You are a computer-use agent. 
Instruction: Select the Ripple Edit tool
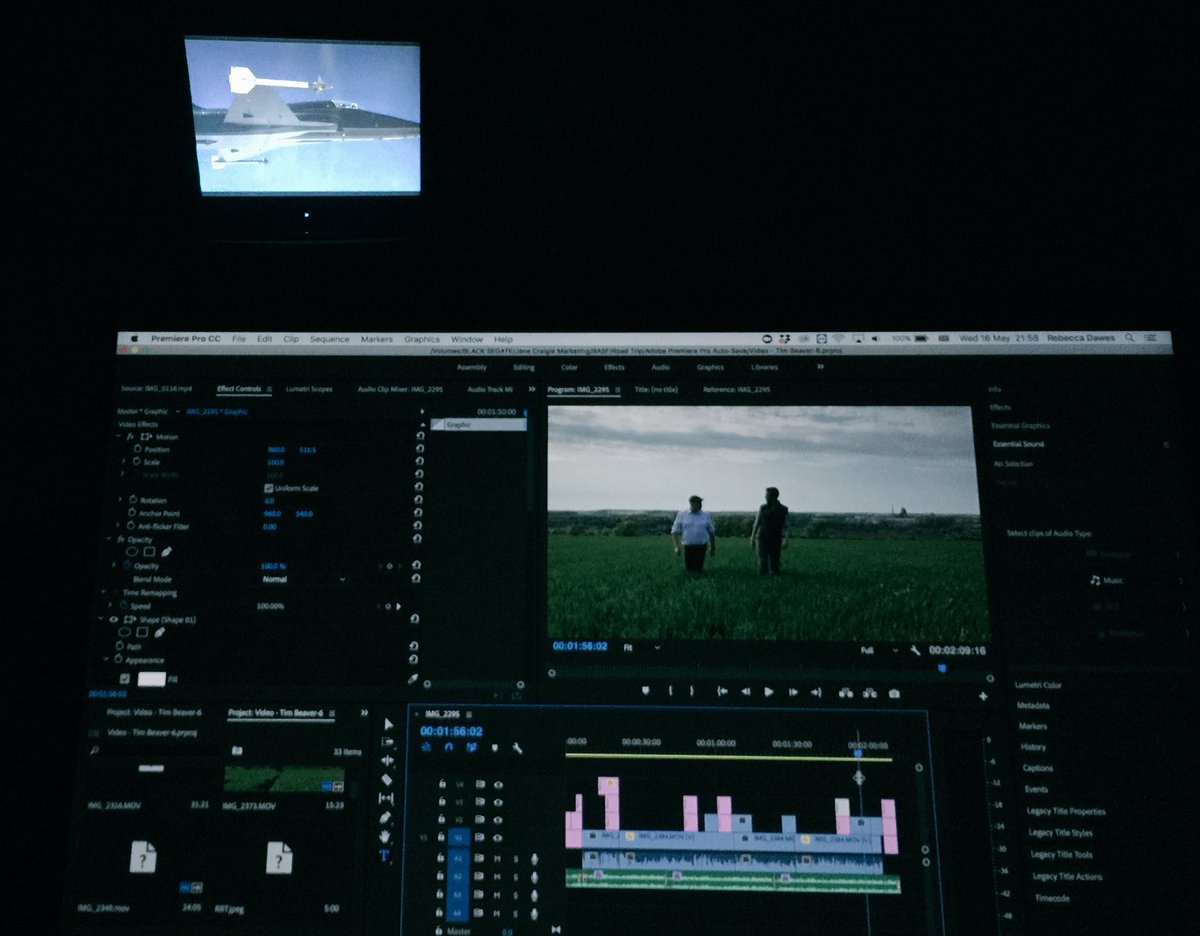[388, 761]
